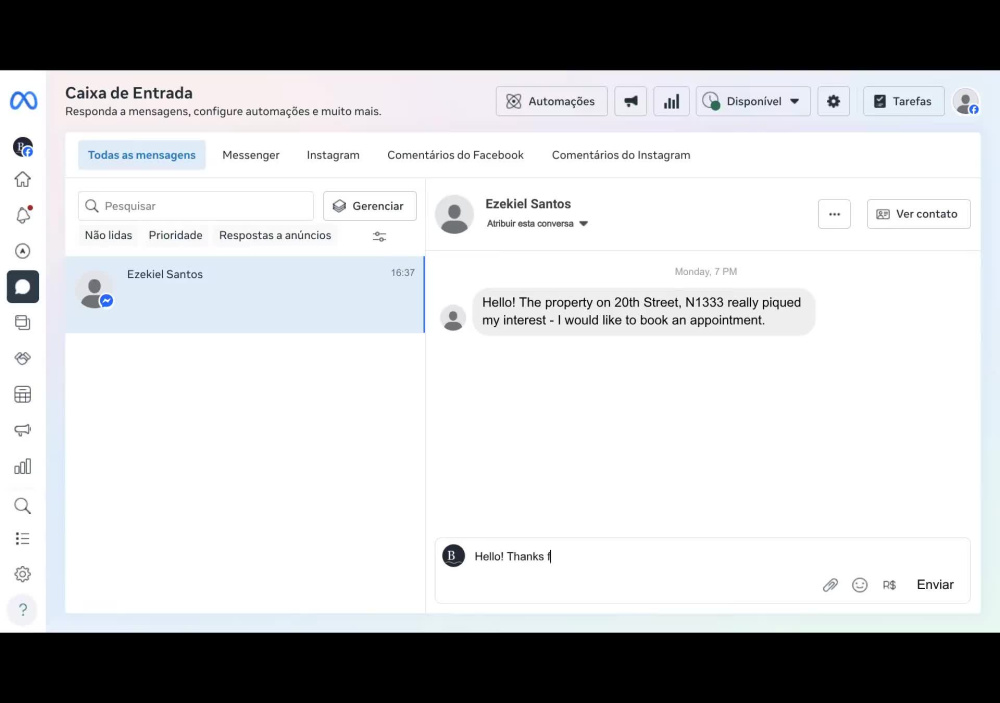This screenshot has height=703, width=1000.
Task: Switch to the Instagram tab
Action: coord(333,155)
